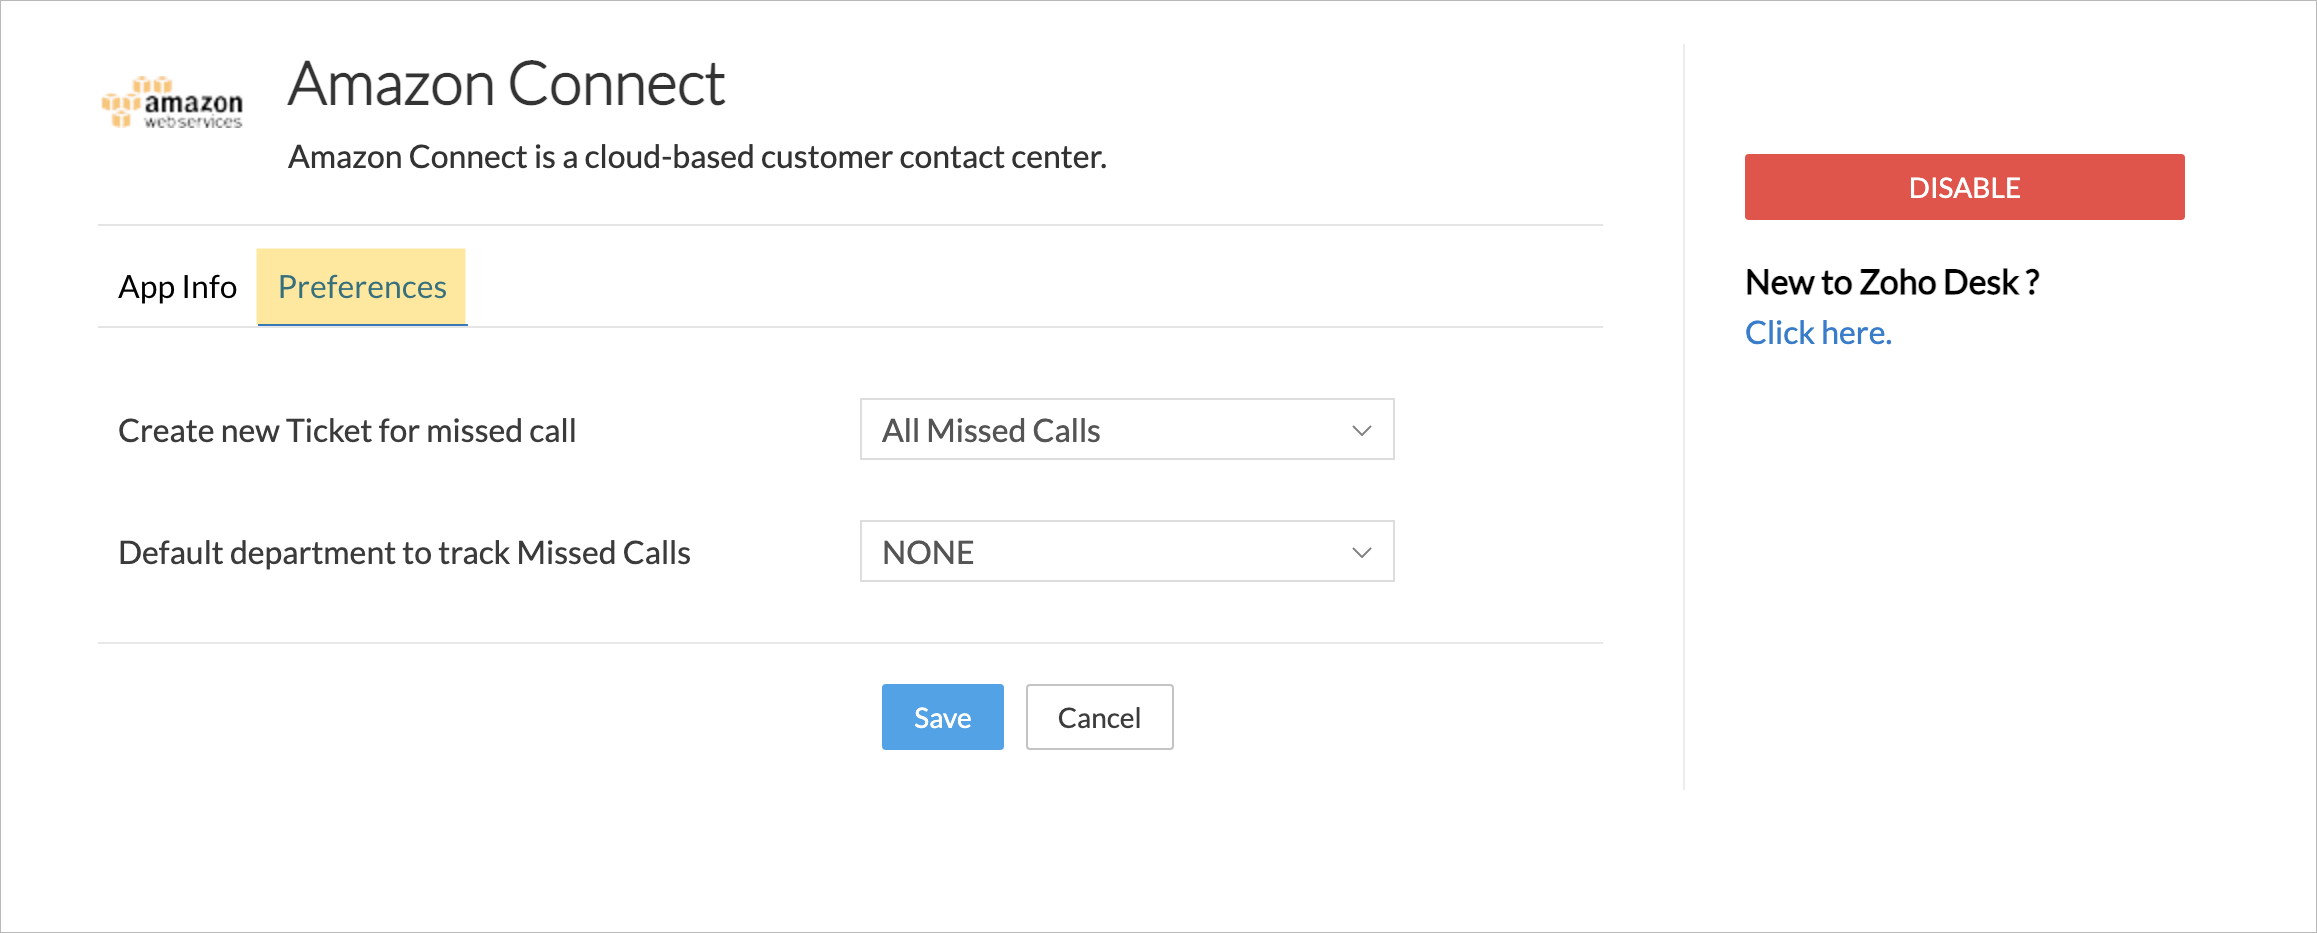Click the Amazon Web Services logo
The height and width of the screenshot is (933, 2317).
[172, 103]
